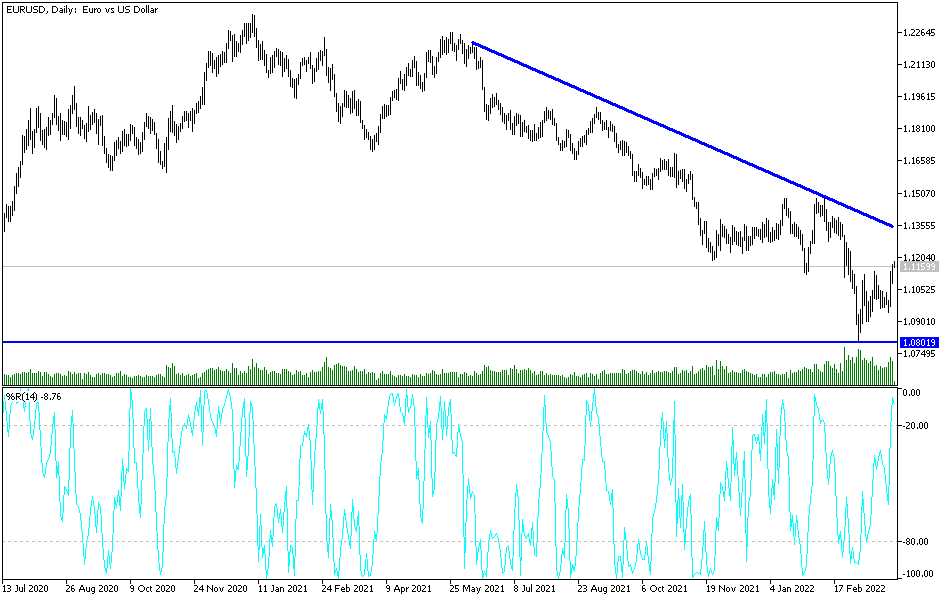Click the blue 1.08019 price label

point(918,341)
